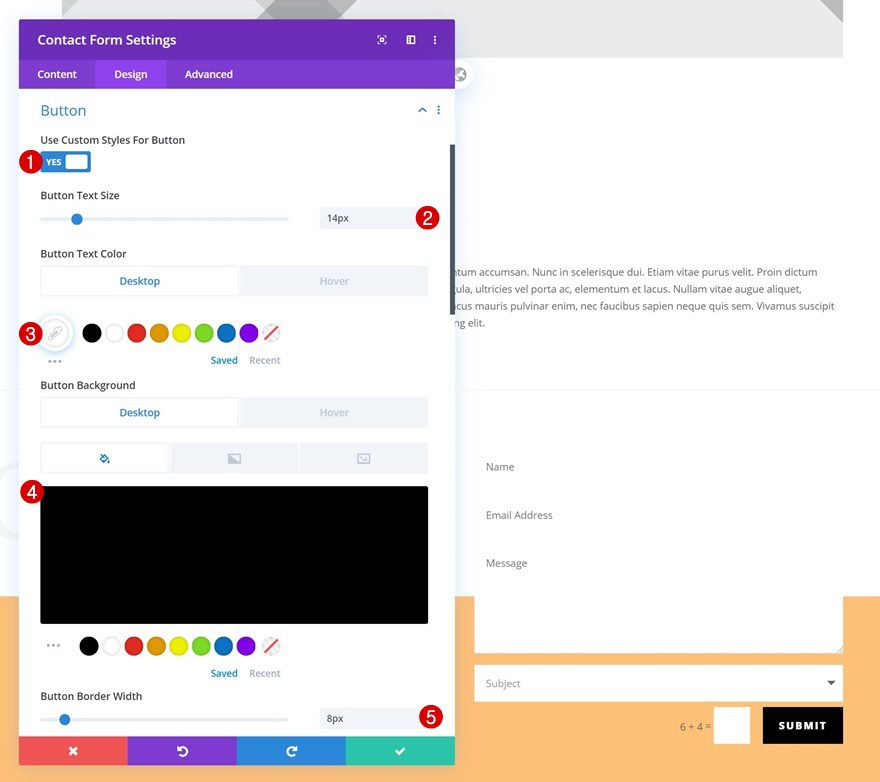Open the Button section's three-dot options menu

tap(438, 110)
